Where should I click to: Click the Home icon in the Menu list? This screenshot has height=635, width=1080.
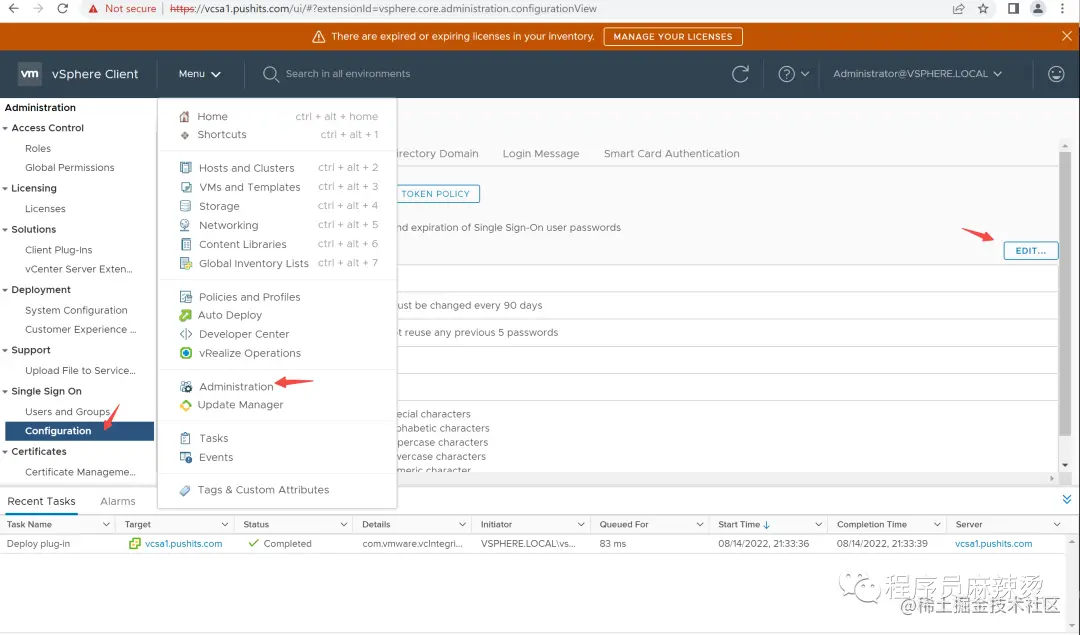click(x=184, y=116)
